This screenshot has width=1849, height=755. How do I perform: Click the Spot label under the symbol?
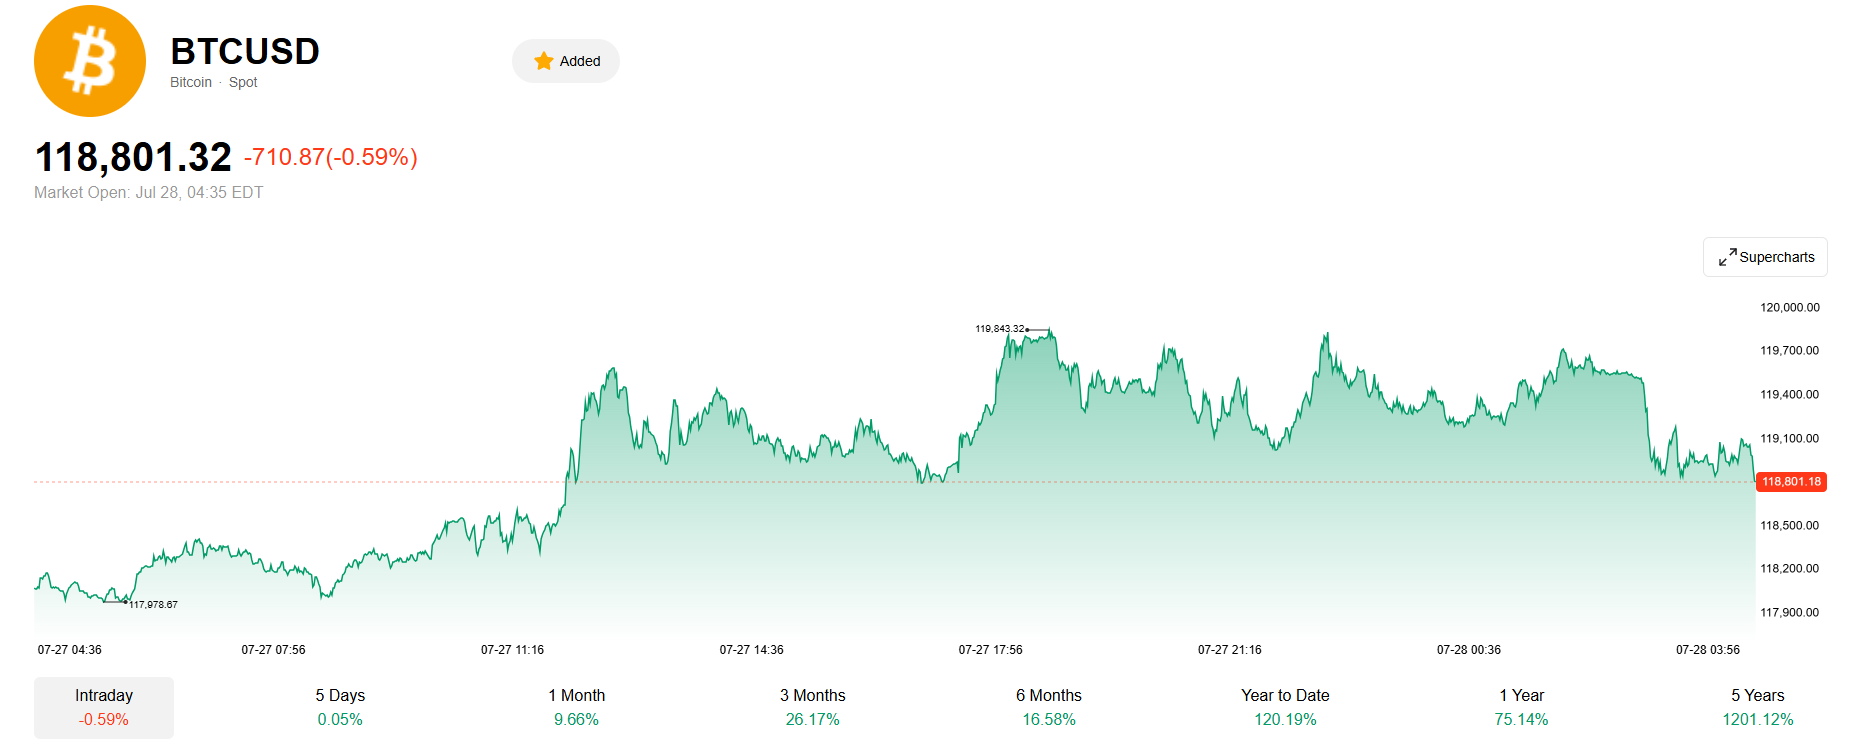[x=243, y=82]
